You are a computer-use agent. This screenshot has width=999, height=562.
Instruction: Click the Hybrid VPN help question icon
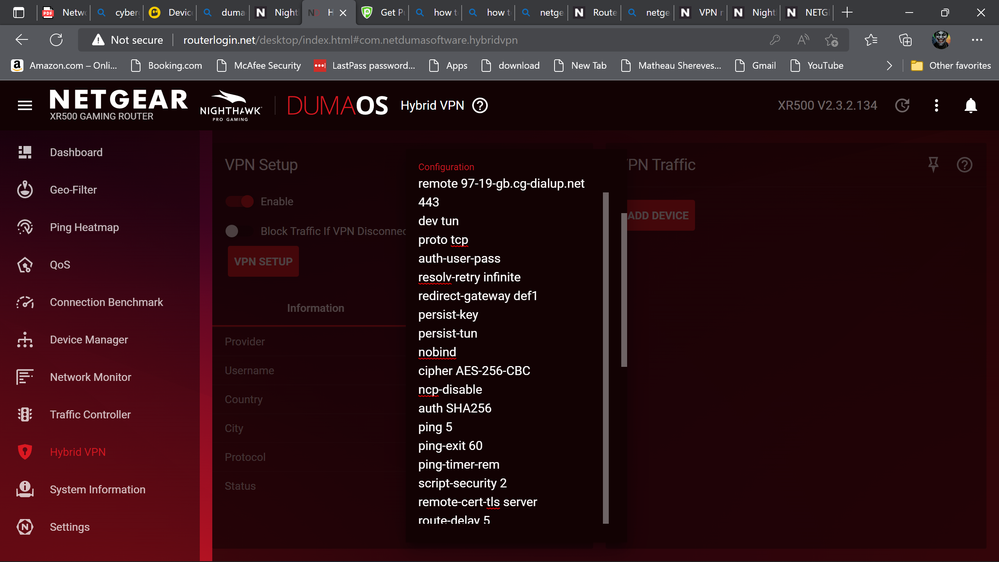[x=480, y=105]
